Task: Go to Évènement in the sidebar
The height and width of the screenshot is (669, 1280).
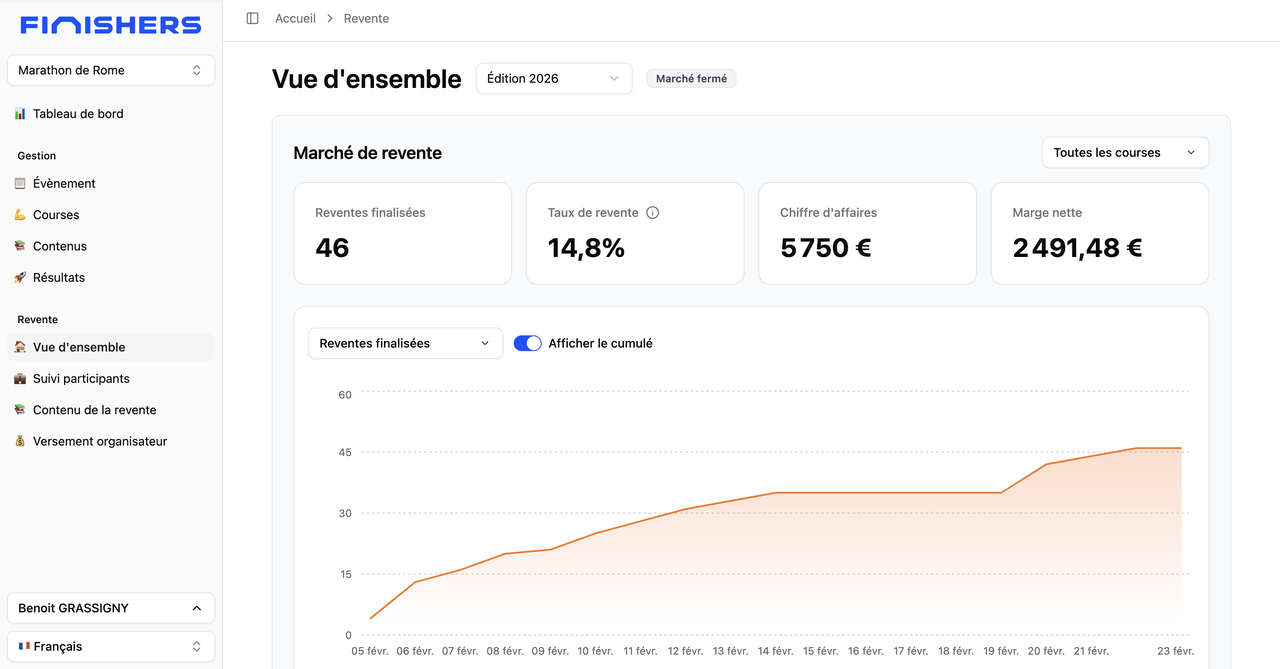Action: pyautogui.click(x=64, y=184)
